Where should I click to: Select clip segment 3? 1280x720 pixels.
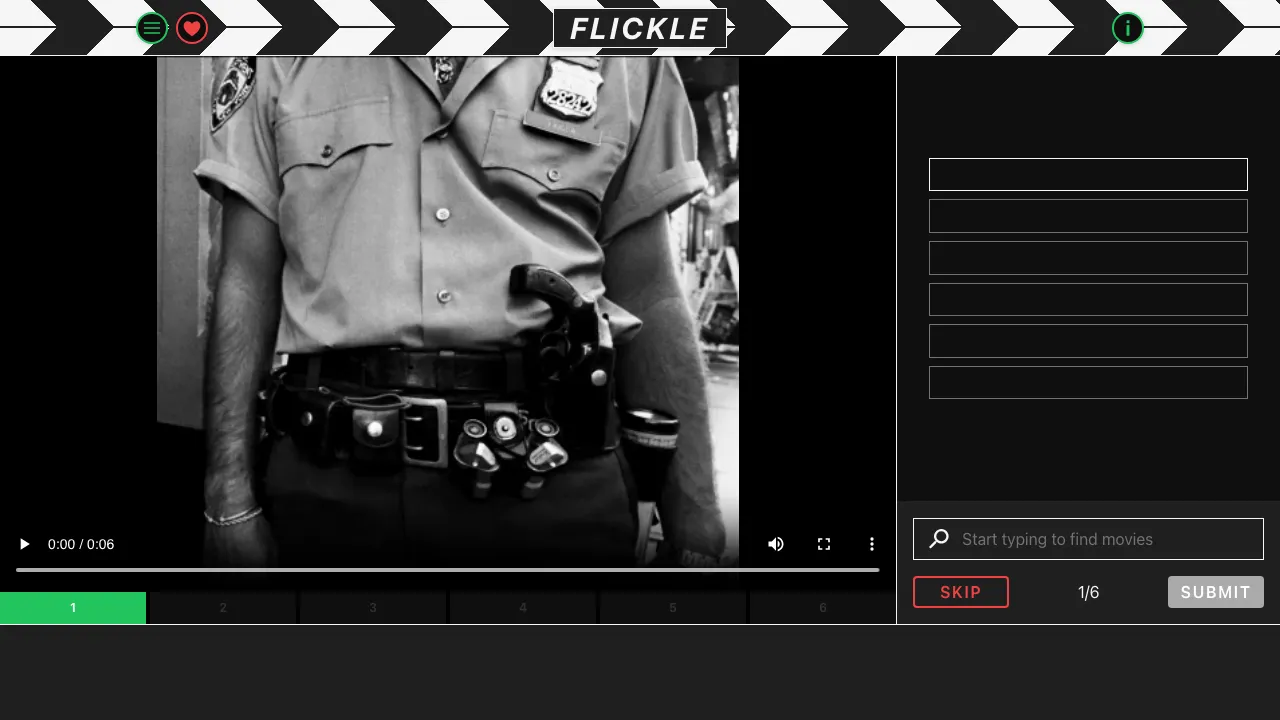[373, 608]
